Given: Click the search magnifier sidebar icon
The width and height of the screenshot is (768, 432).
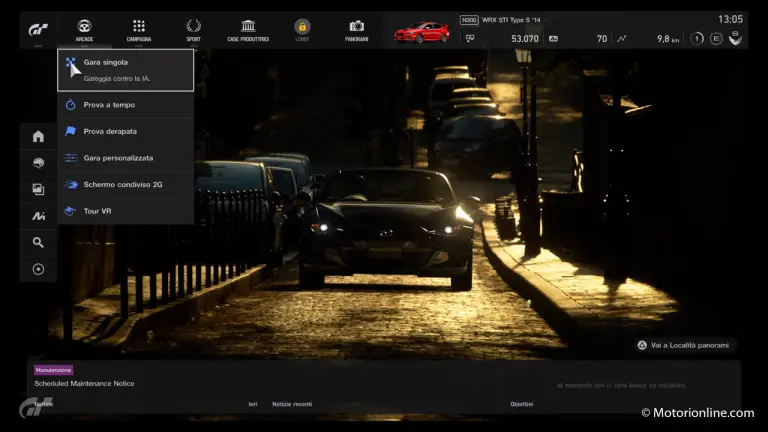Looking at the screenshot, I should 38,242.
